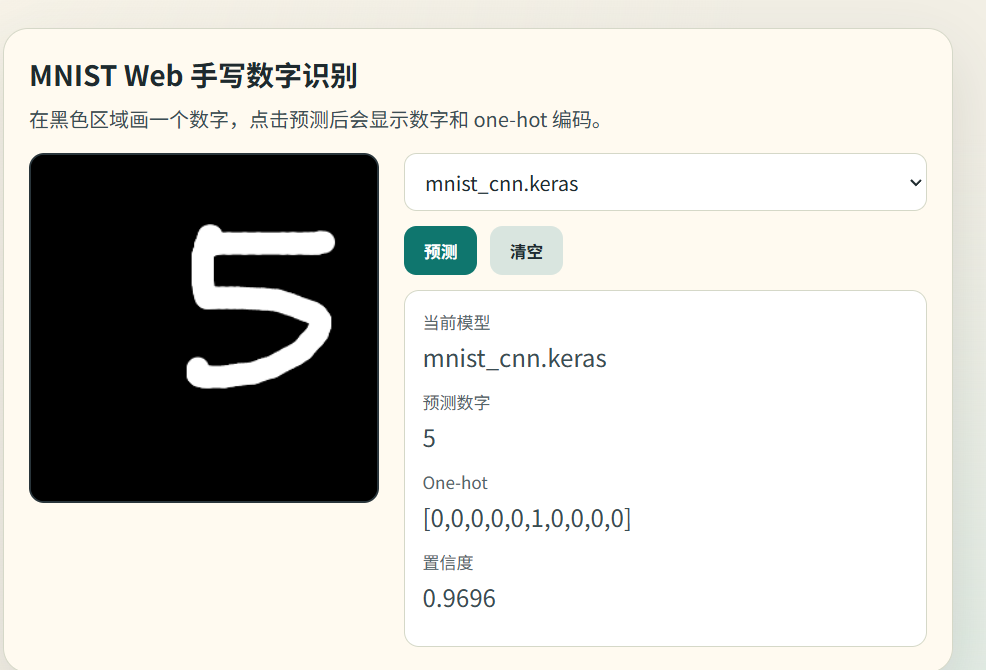Click the 1 inside the one-hot vector
Screen dimensions: 986x670
coord(536,518)
